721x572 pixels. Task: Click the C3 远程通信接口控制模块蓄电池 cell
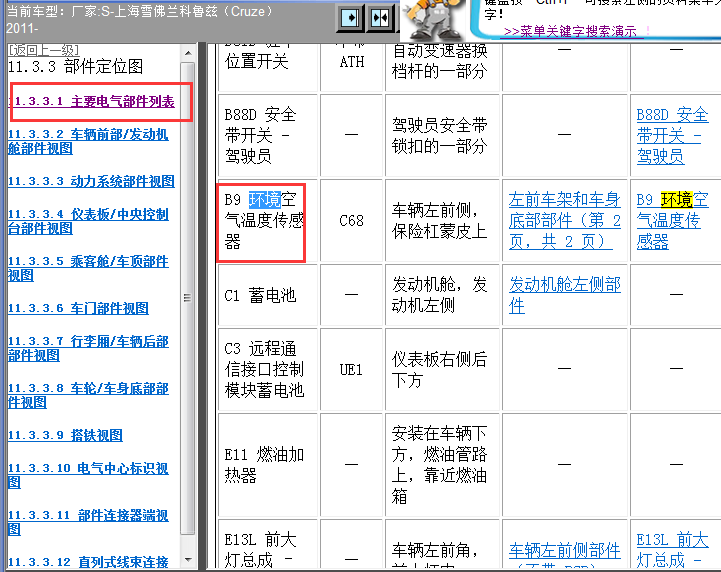(268, 369)
